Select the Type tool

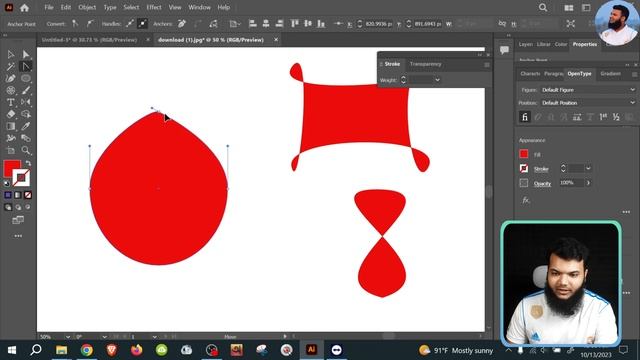tap(11, 102)
